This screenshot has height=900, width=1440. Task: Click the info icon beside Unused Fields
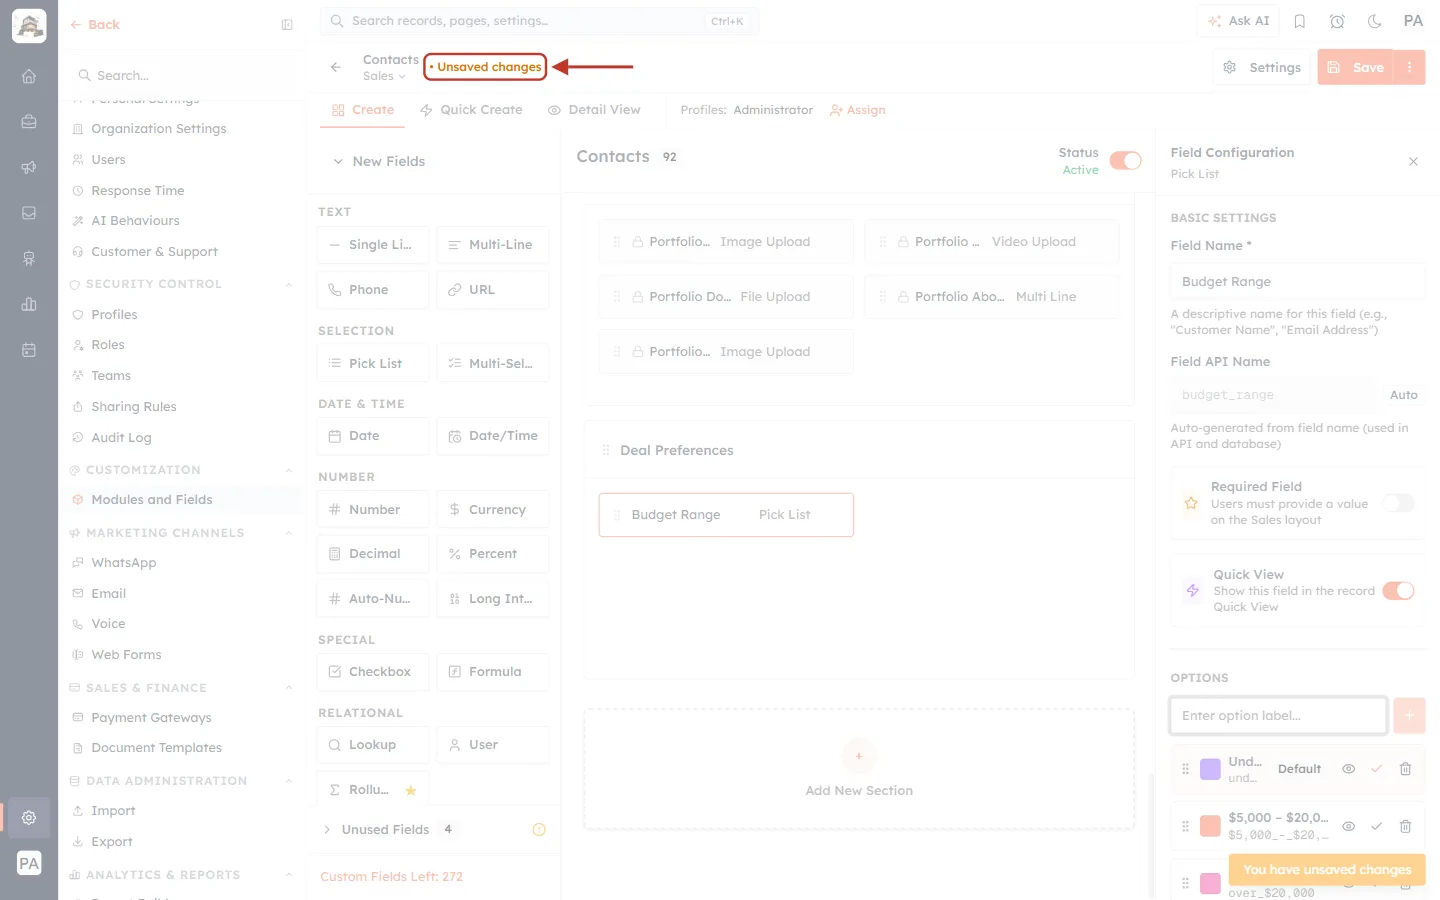(539, 829)
